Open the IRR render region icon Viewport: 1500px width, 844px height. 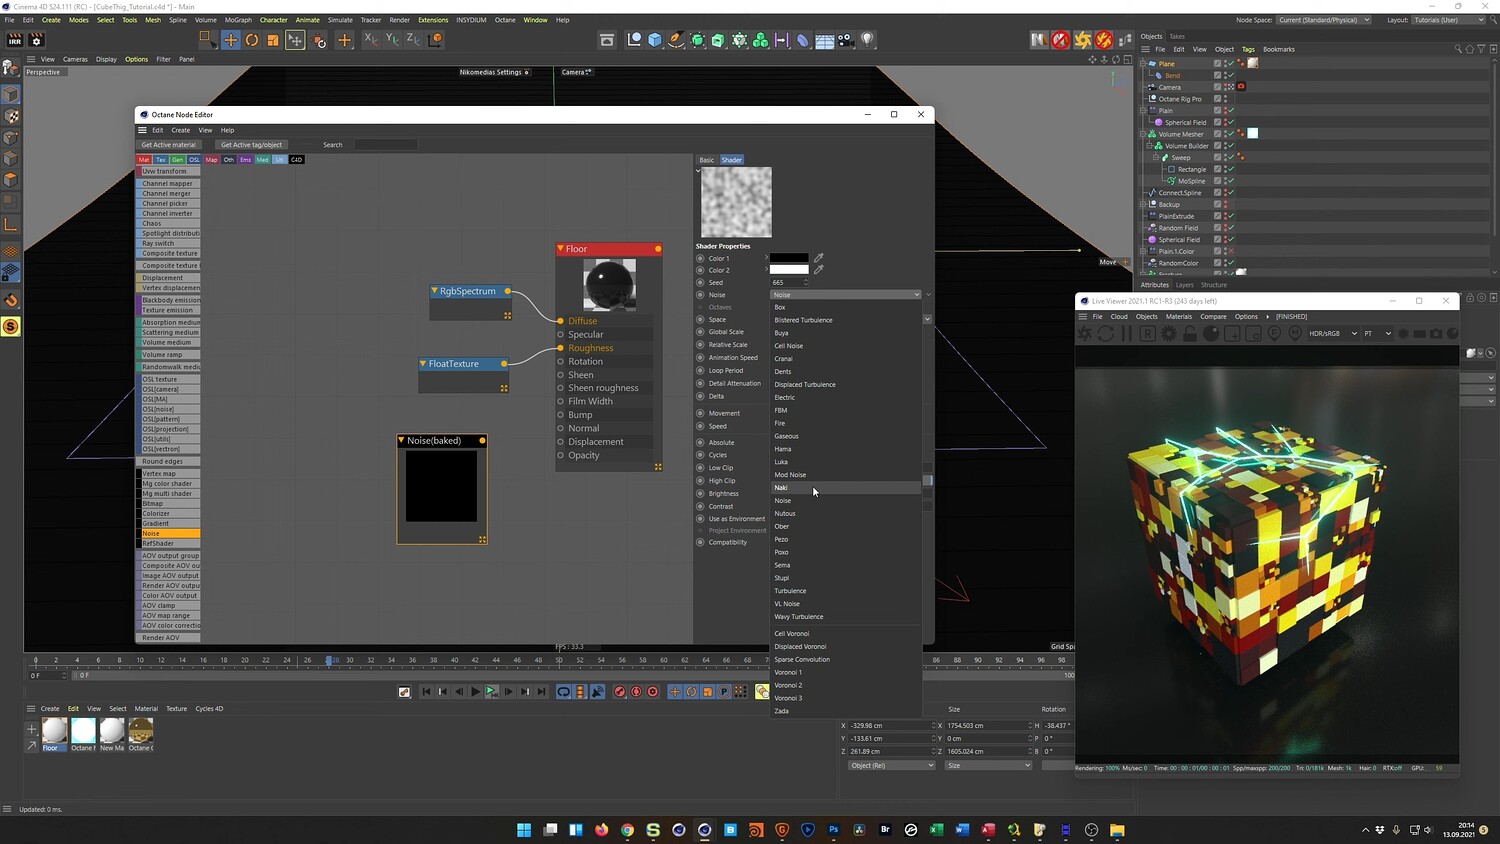coord(15,40)
